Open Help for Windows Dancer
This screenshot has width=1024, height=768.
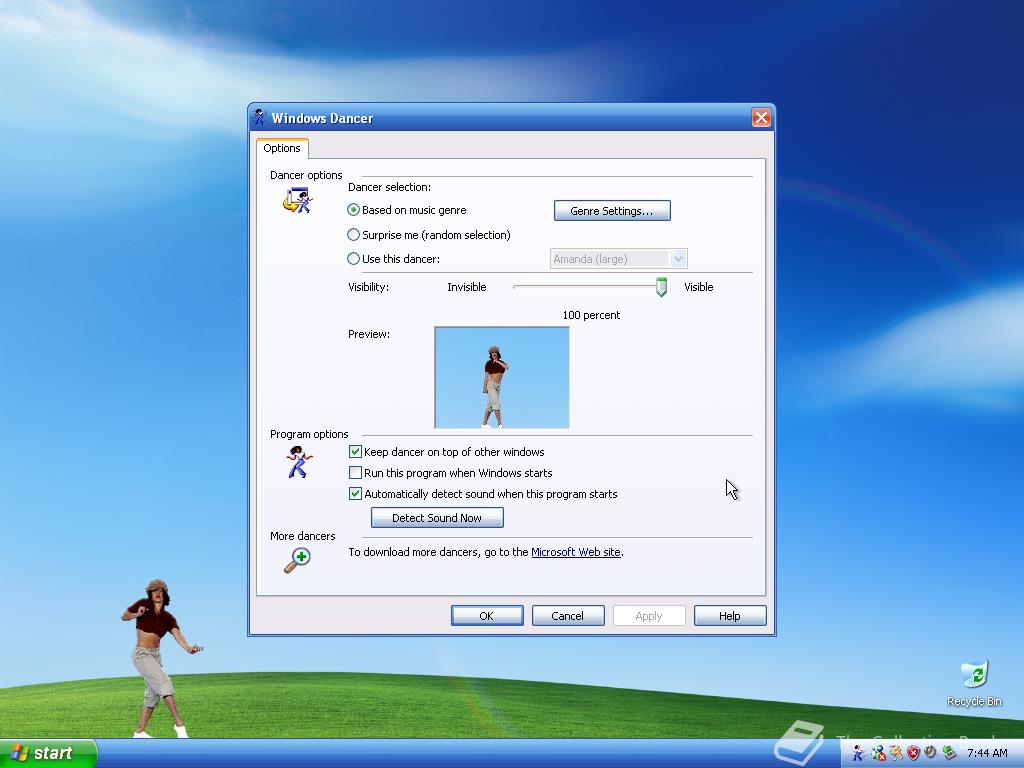729,616
